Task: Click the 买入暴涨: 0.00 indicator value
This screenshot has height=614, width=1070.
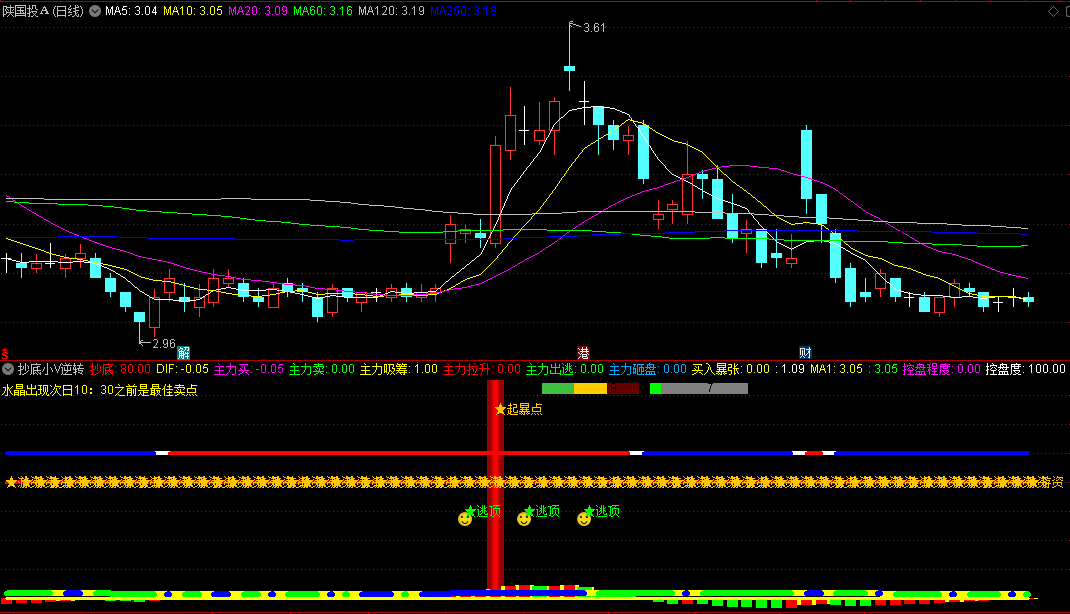Action: 731,369
